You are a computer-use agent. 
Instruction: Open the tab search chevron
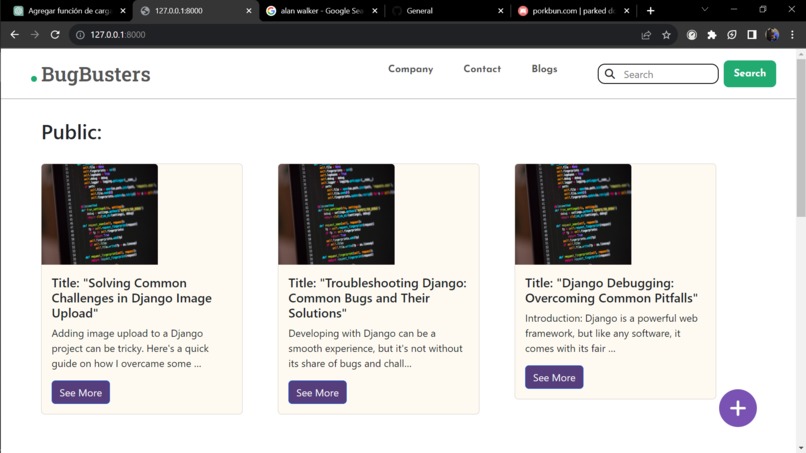705,9
